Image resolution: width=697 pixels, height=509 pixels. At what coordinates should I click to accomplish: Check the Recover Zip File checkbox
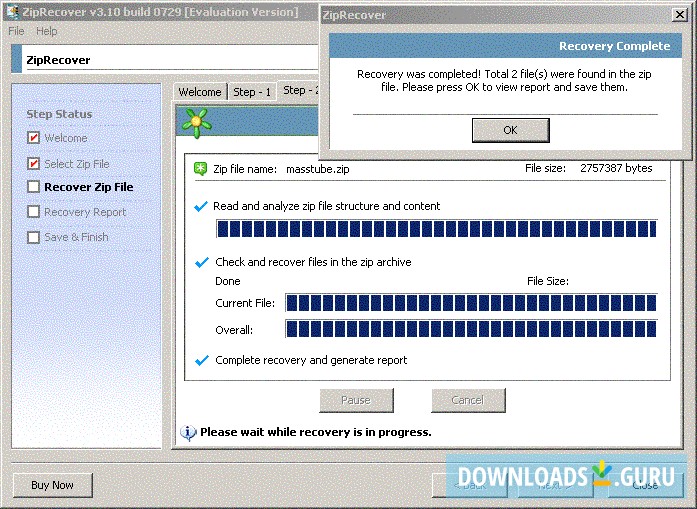tap(33, 187)
